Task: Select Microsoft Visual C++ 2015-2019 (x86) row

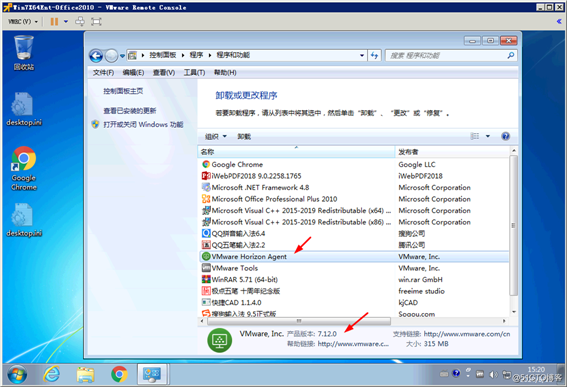Action: click(x=354, y=222)
